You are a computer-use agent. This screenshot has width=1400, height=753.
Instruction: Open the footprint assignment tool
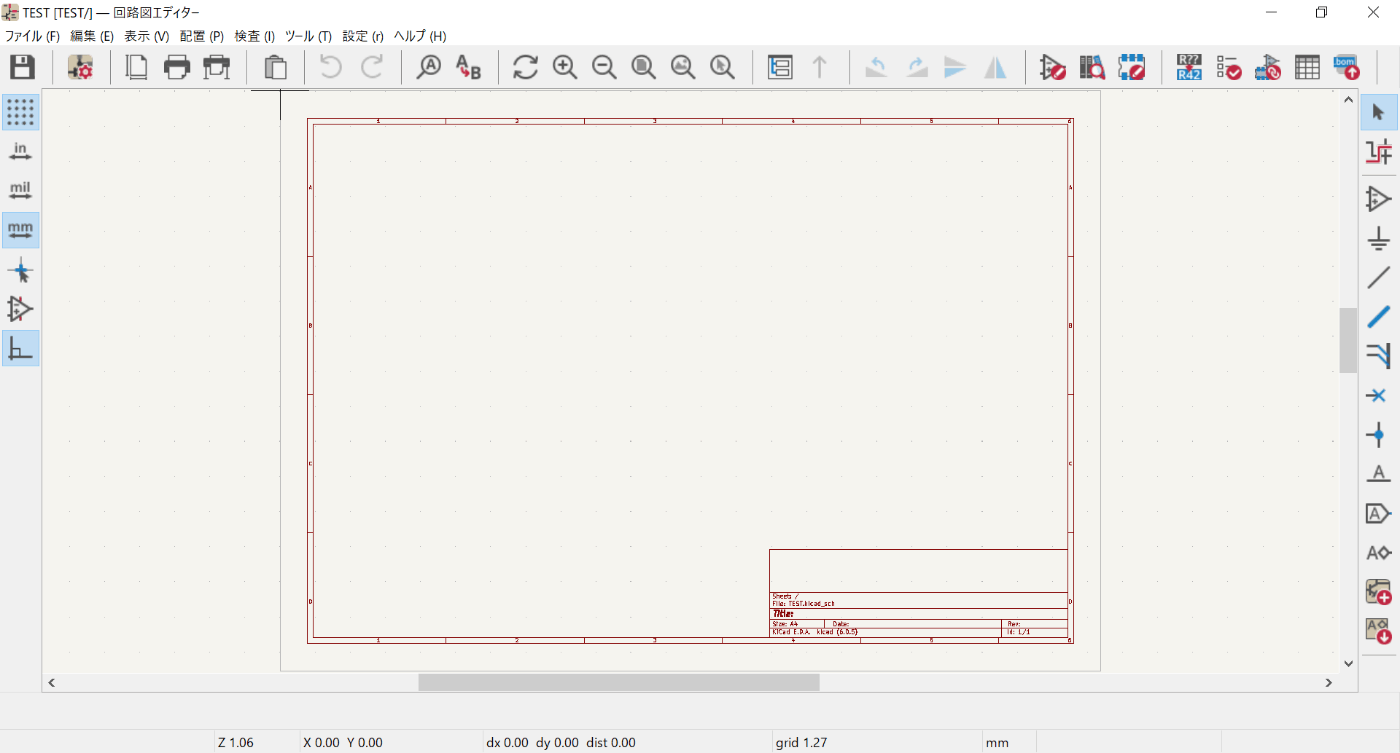[x=1268, y=67]
